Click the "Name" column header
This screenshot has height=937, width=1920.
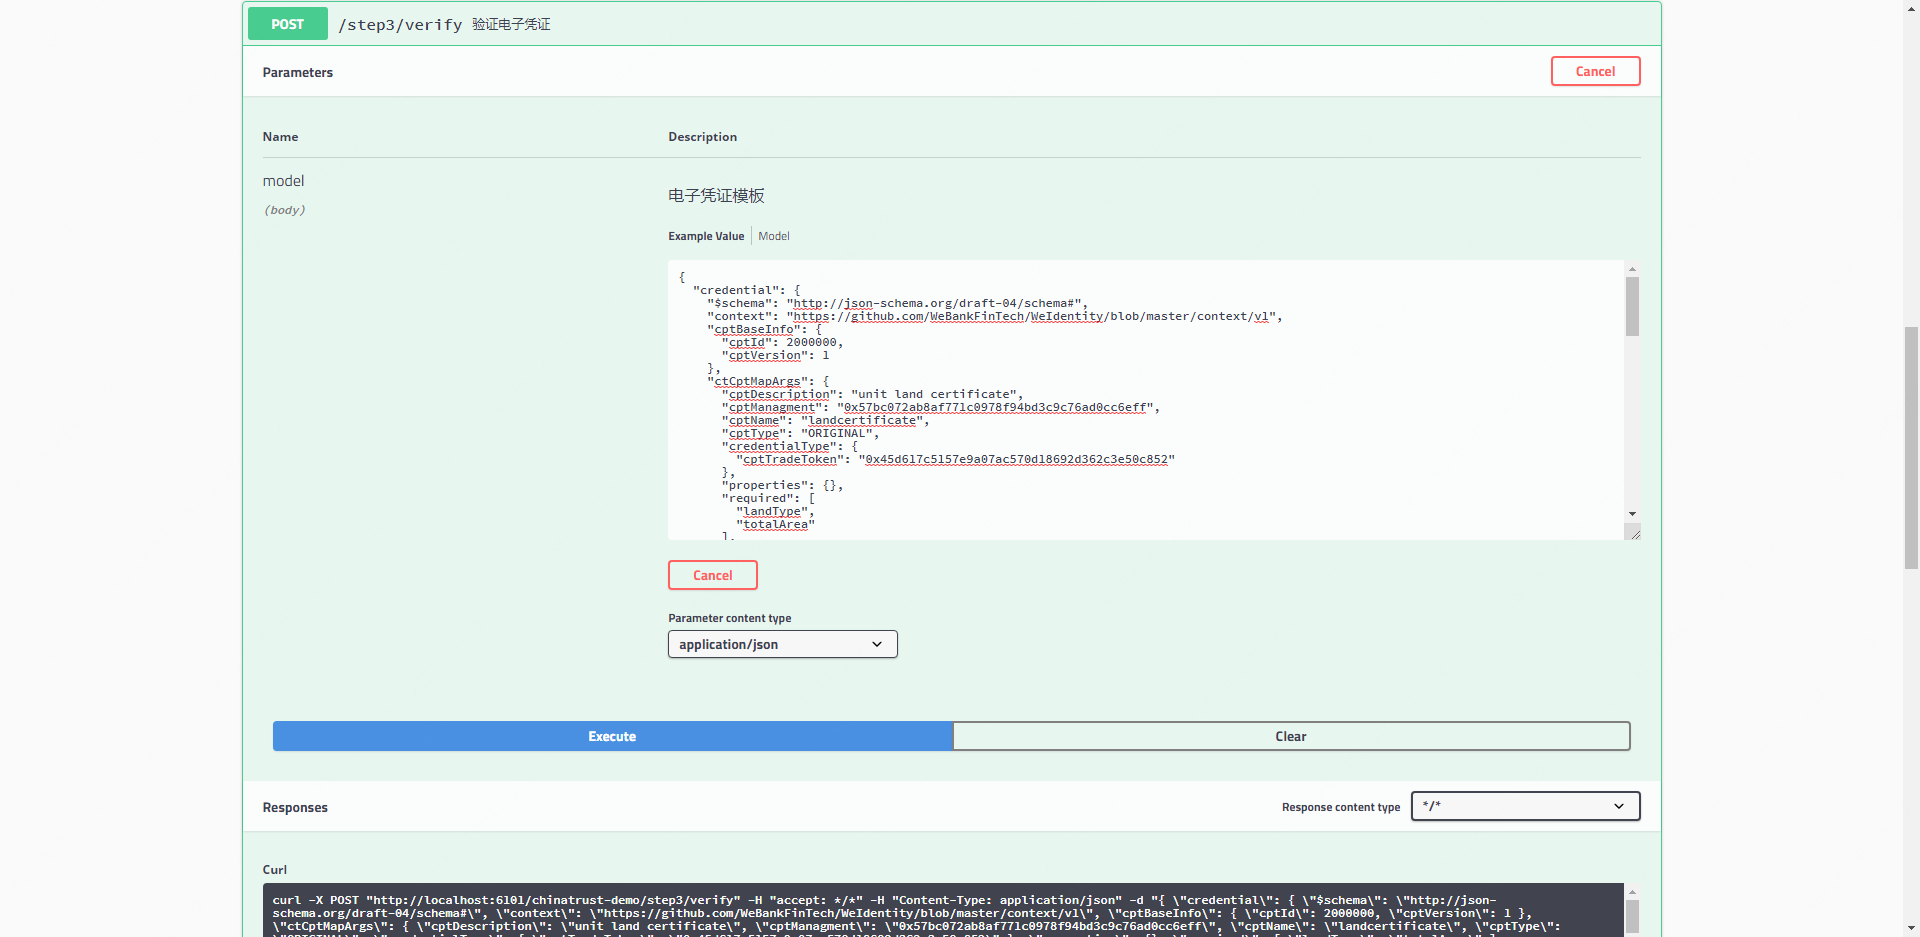pyautogui.click(x=280, y=137)
